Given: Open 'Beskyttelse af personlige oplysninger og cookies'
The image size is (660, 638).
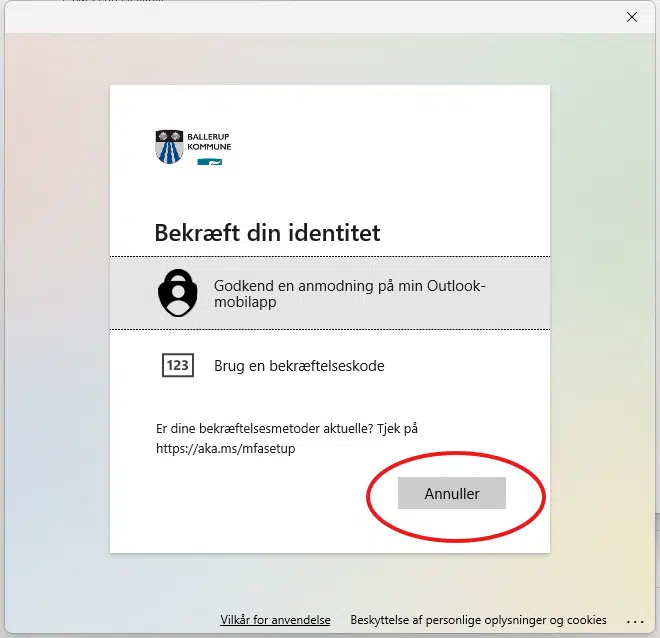Looking at the screenshot, I should tap(478, 620).
